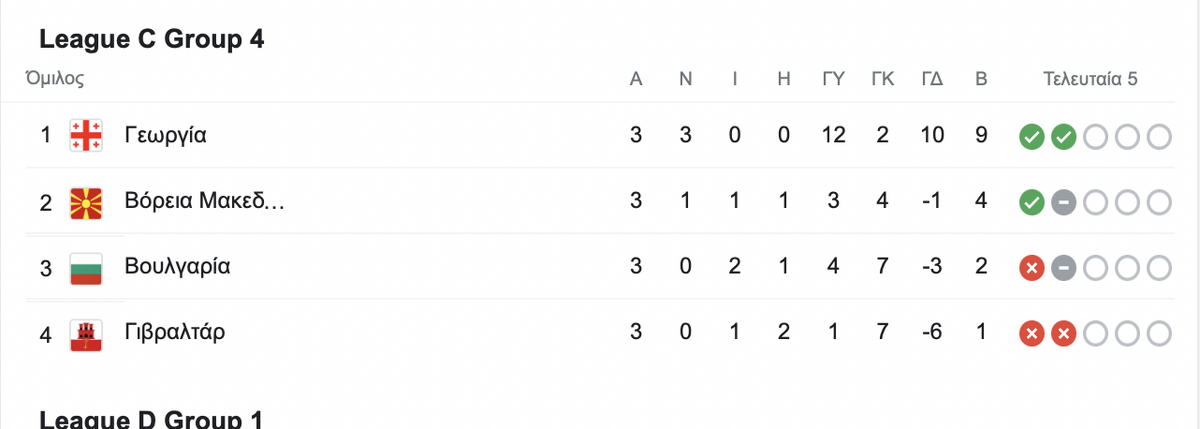The height and width of the screenshot is (429, 1200).
Task: Click the Bulgaria flag icon
Action: pos(86,267)
